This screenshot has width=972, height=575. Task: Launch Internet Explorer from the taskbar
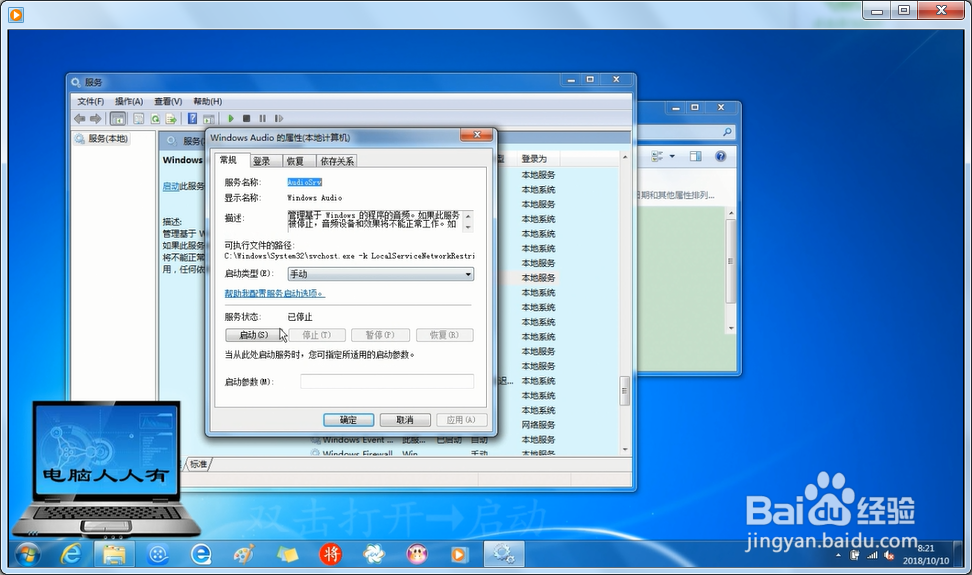pyautogui.click(x=72, y=554)
